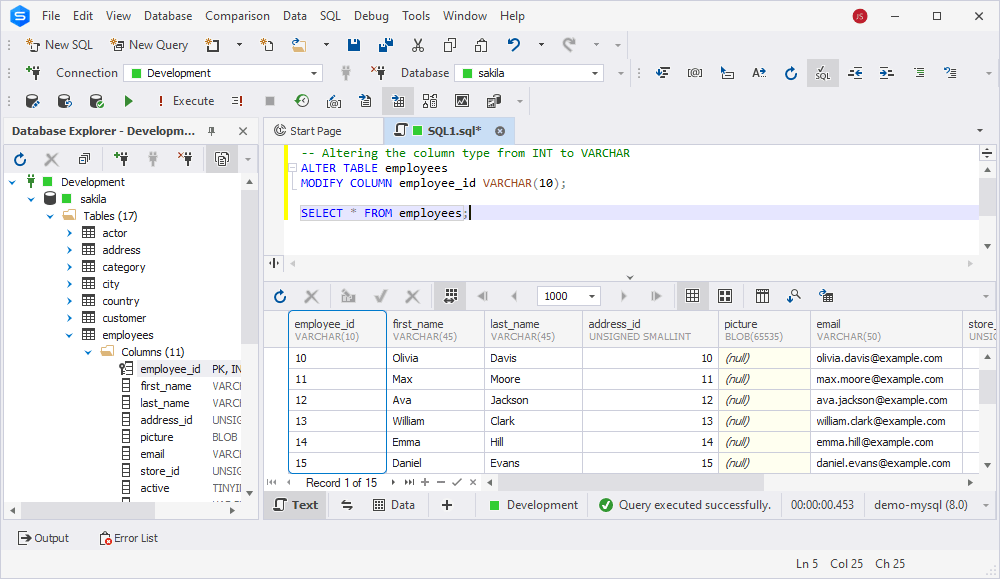Open quick search in data grid

point(795,295)
